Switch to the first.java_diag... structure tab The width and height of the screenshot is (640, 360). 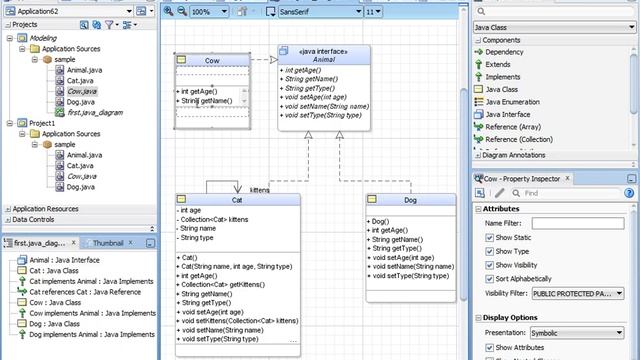point(39,243)
